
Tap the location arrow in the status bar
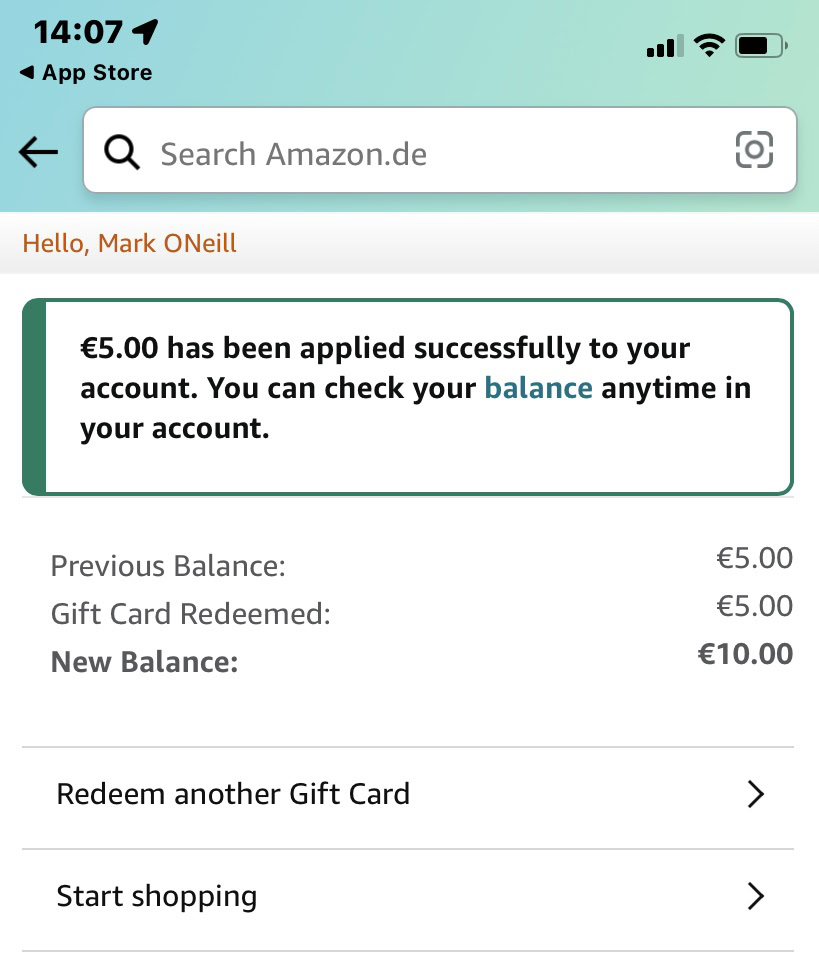click(x=146, y=32)
